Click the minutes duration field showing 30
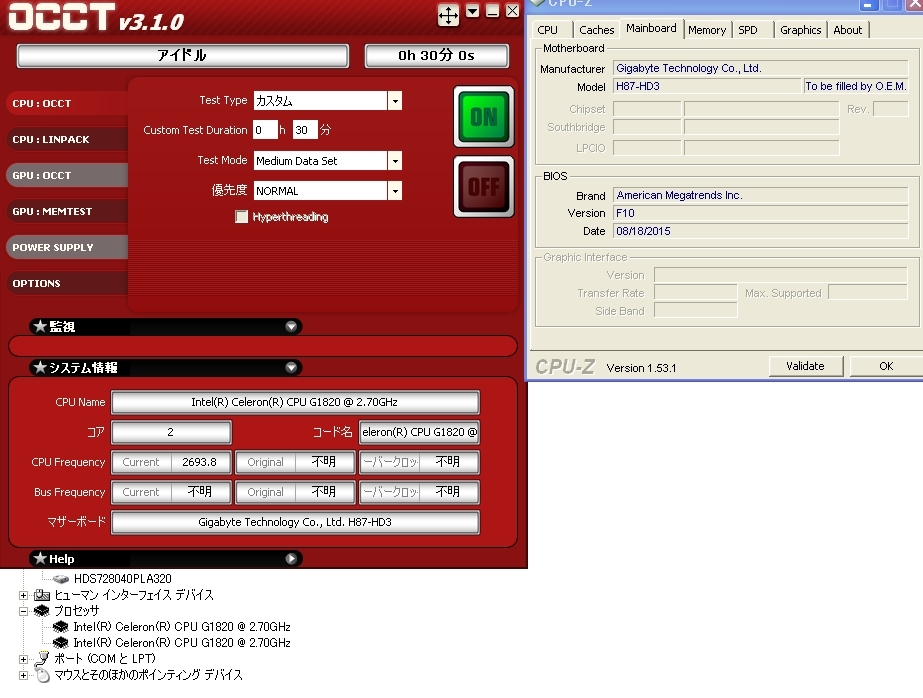The width and height of the screenshot is (923, 698). pos(305,130)
